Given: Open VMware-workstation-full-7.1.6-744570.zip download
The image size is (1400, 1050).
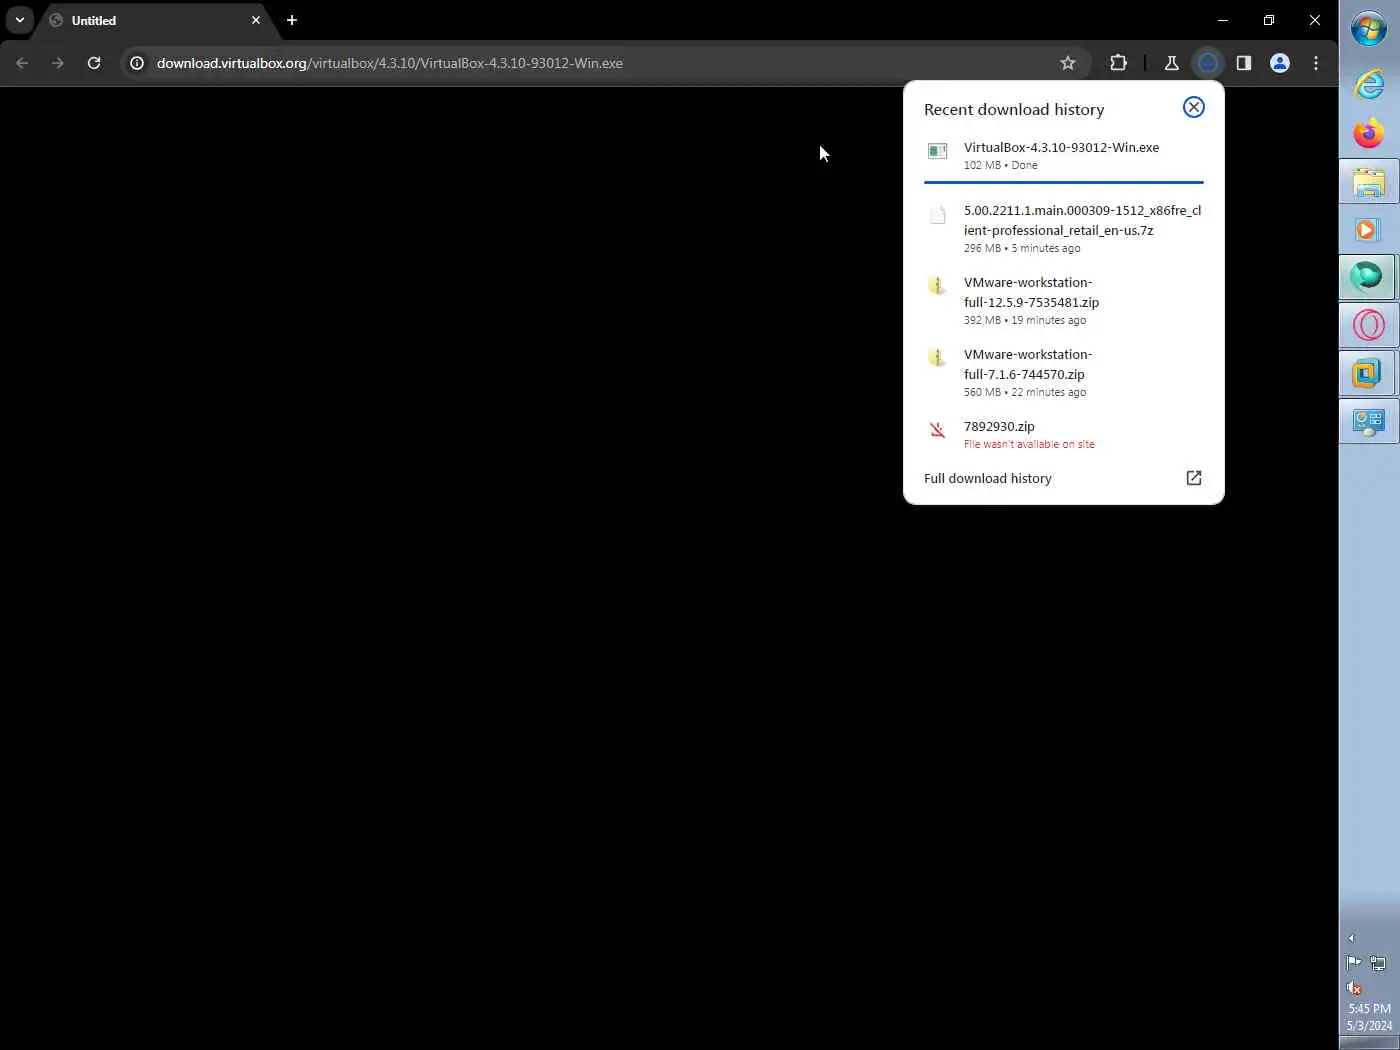Looking at the screenshot, I should (x=1063, y=373).
